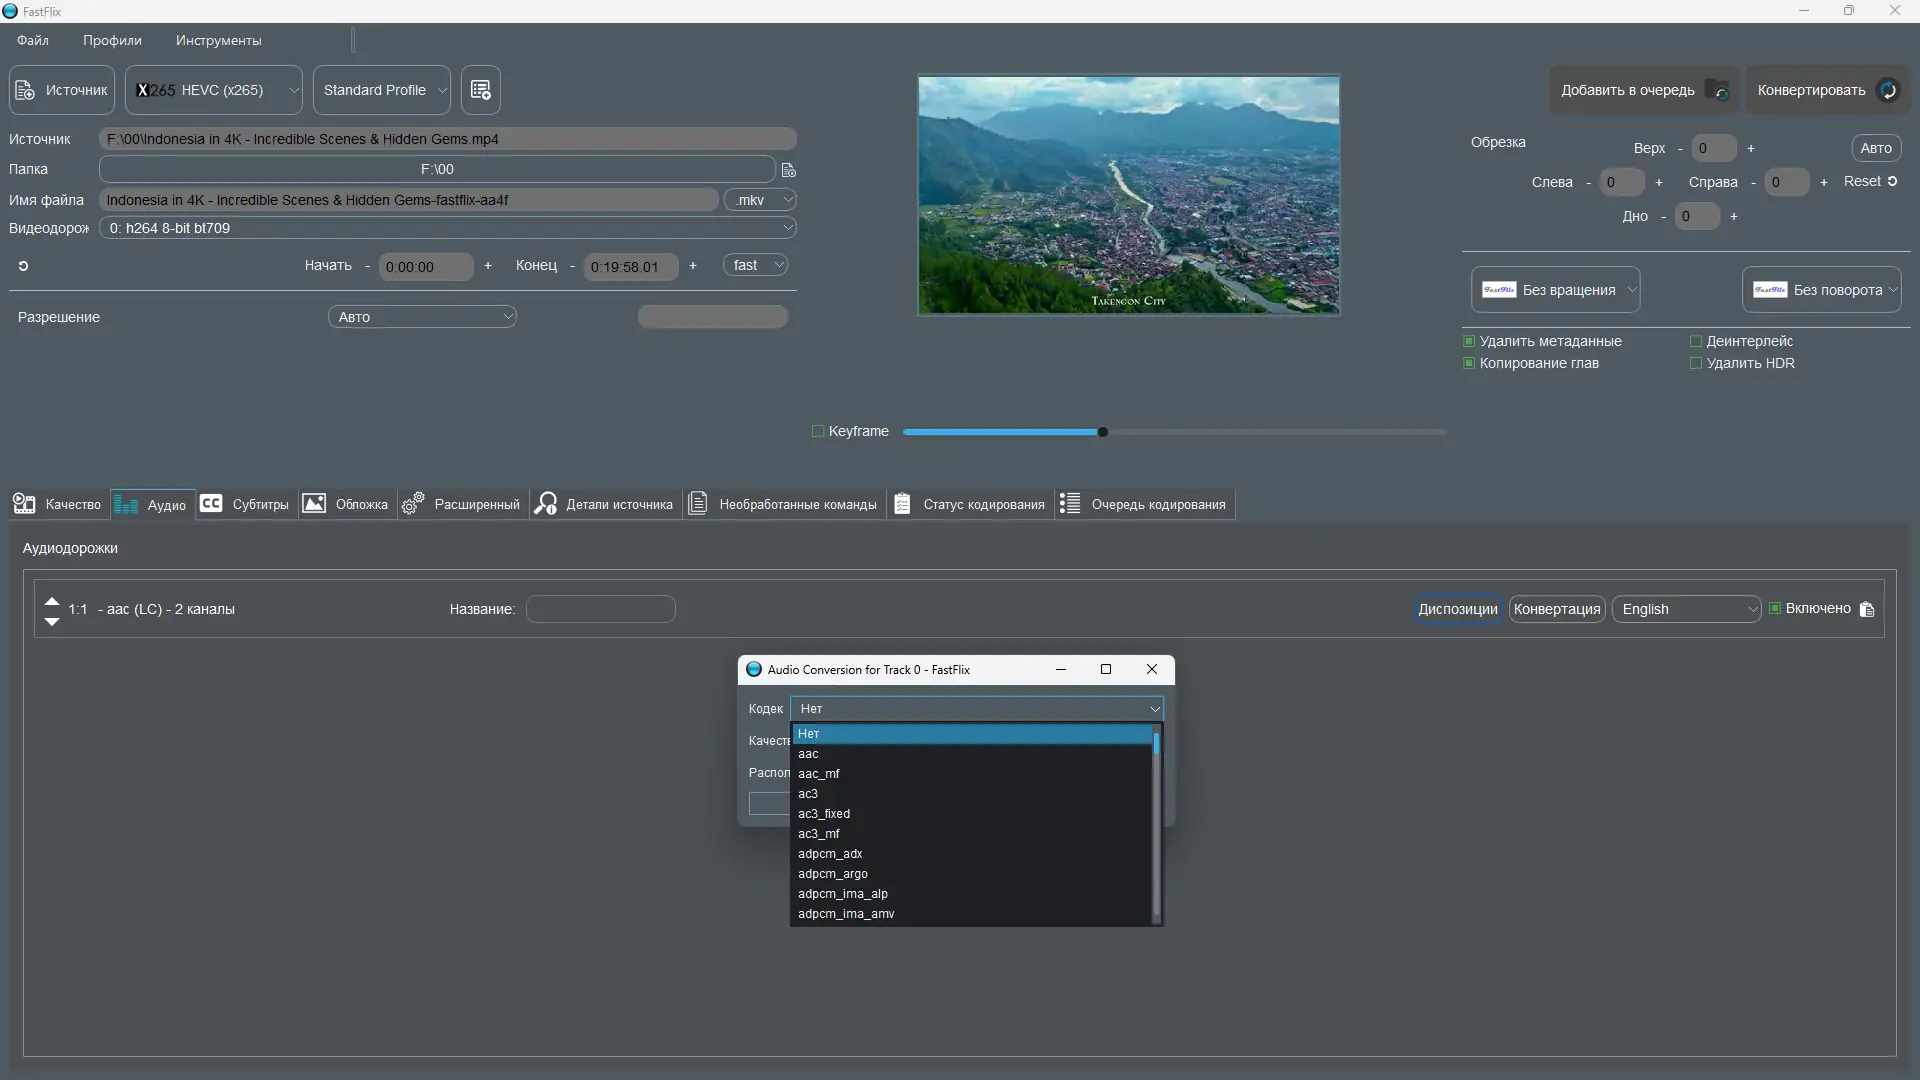The image size is (1920, 1080).
Task: Click the video preview position slider
Action: click(1174, 432)
